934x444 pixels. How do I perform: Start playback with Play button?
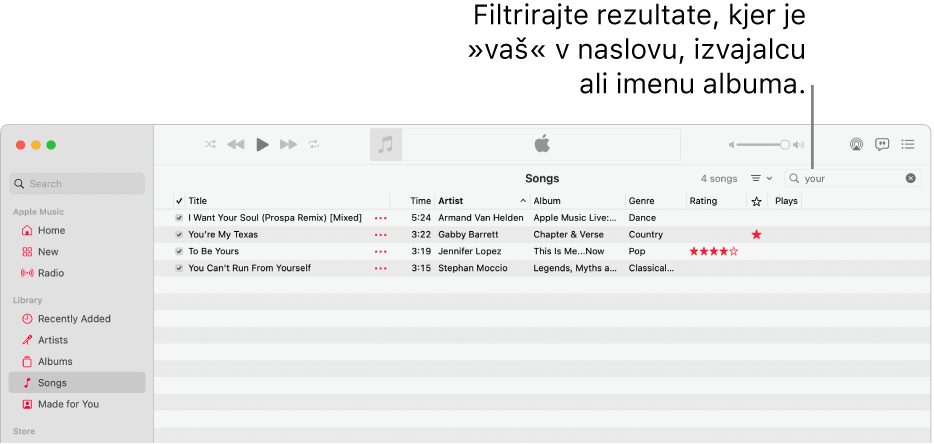(262, 144)
